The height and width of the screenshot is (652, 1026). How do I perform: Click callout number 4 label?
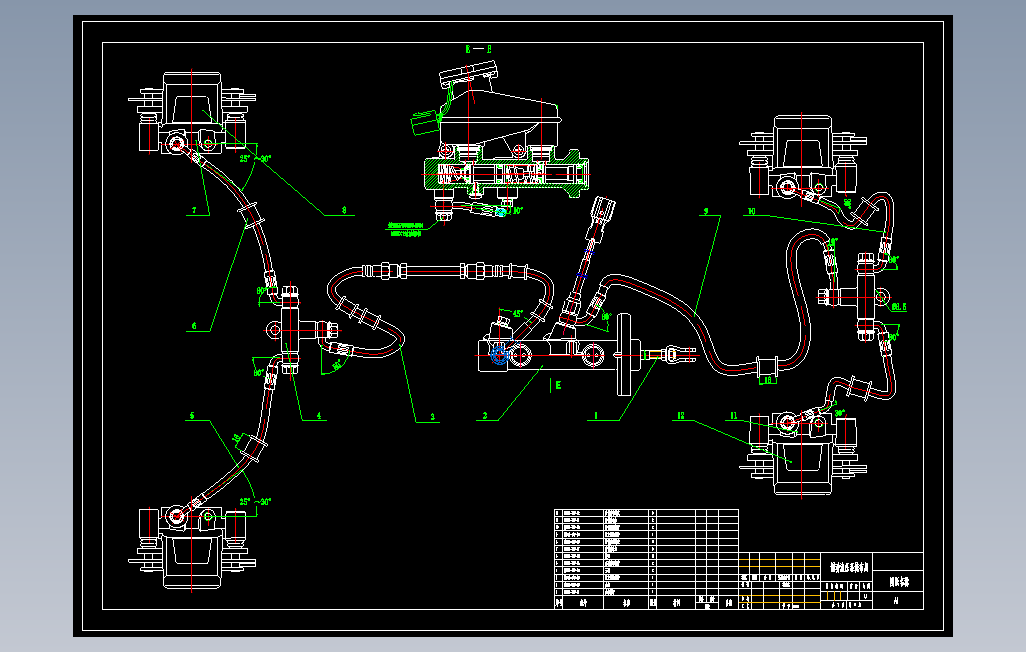click(319, 416)
